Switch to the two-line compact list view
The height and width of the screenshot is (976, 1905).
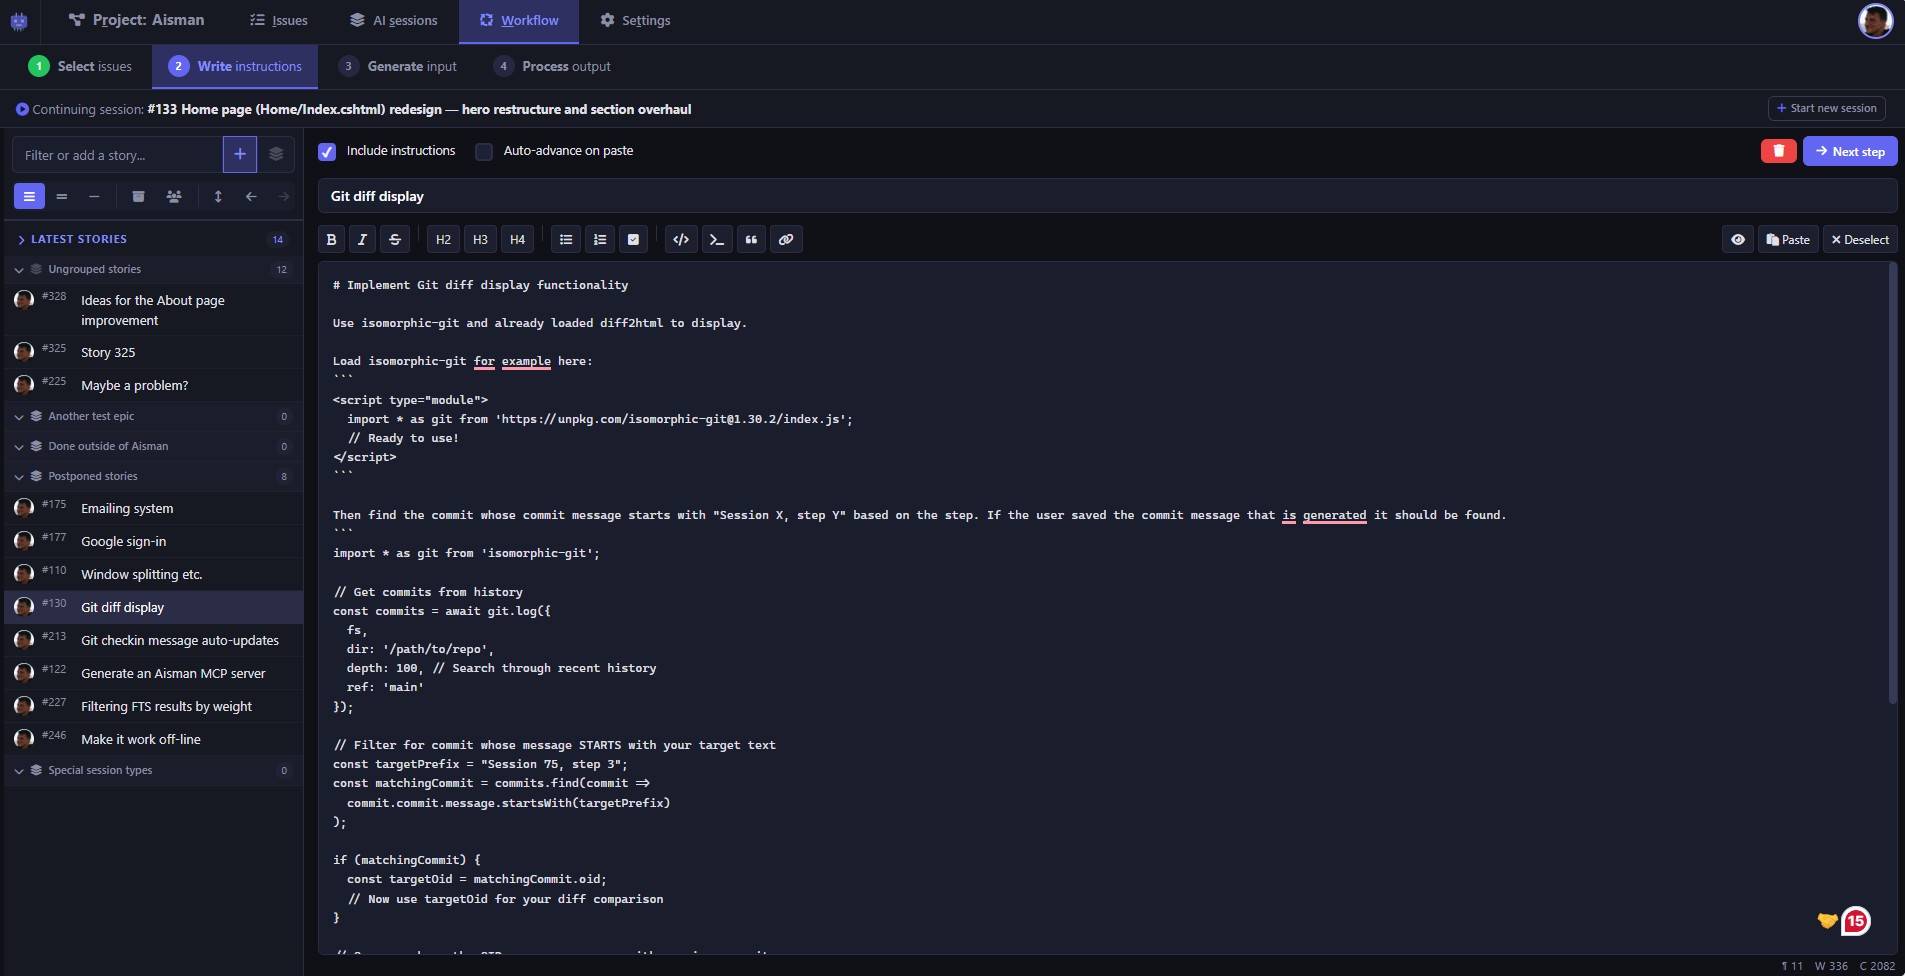click(62, 196)
